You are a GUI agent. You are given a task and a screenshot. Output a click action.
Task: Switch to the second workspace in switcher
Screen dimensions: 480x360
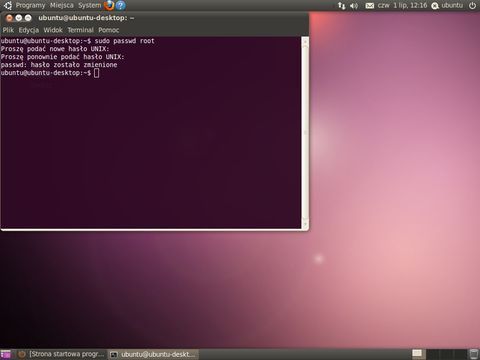point(432,354)
